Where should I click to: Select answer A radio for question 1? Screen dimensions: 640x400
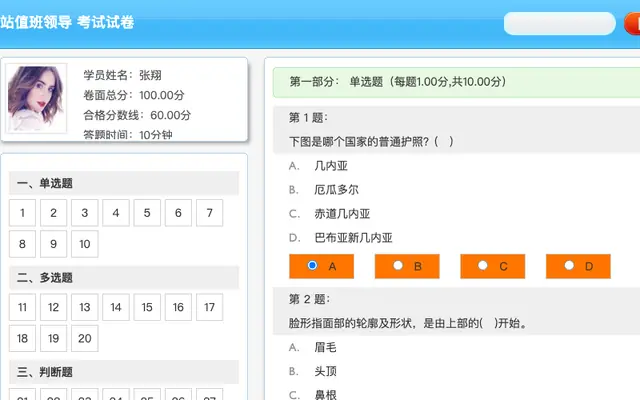click(312, 265)
